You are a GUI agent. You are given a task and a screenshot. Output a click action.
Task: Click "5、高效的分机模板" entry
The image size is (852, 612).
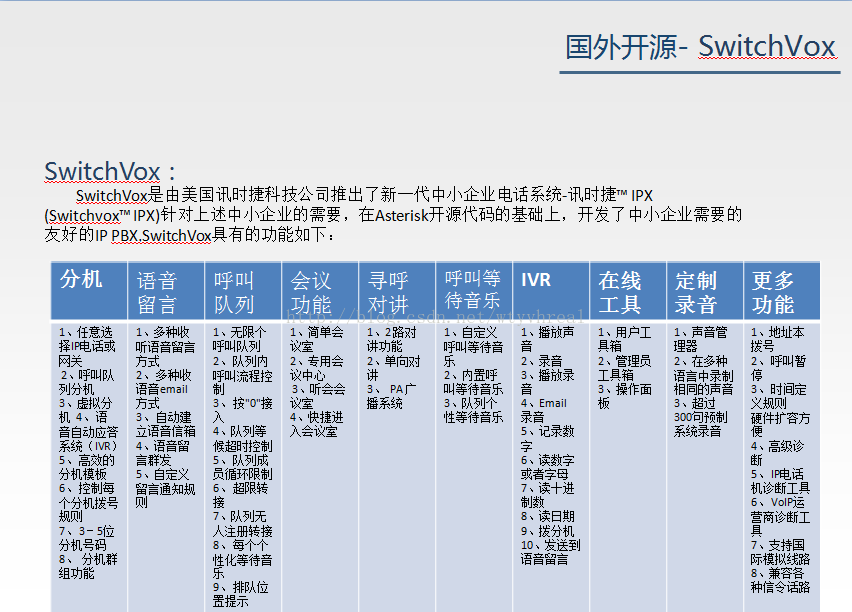[86, 467]
